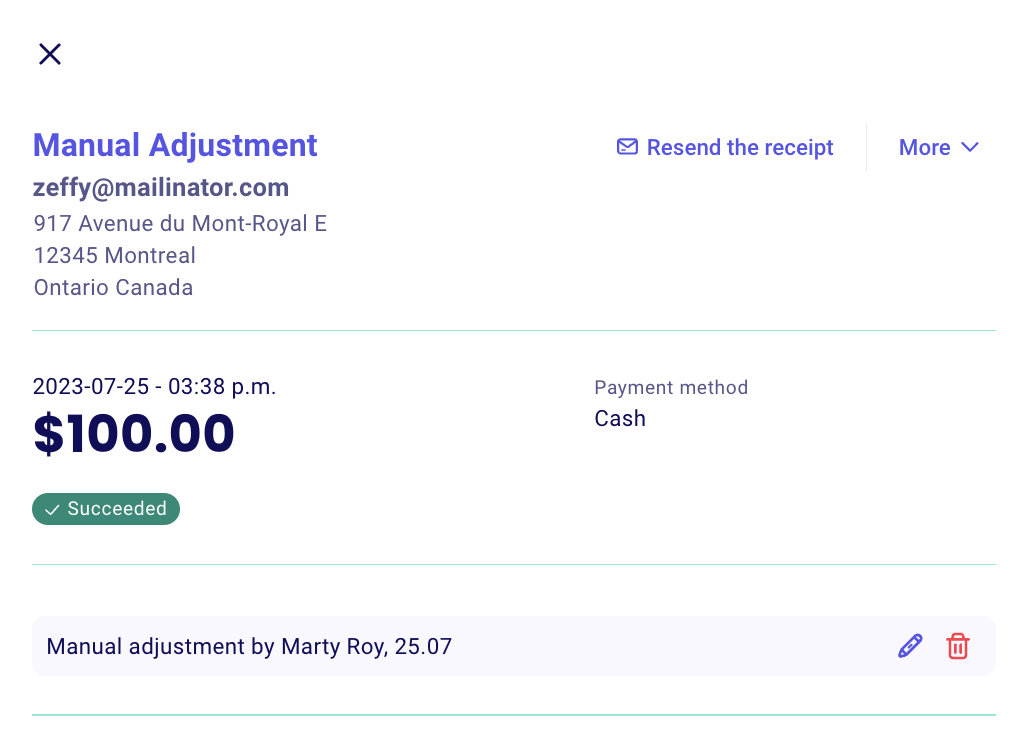Click the Manual adjustment by Marty Roy note
Viewport: 1028px width, 742px height.
pos(249,646)
